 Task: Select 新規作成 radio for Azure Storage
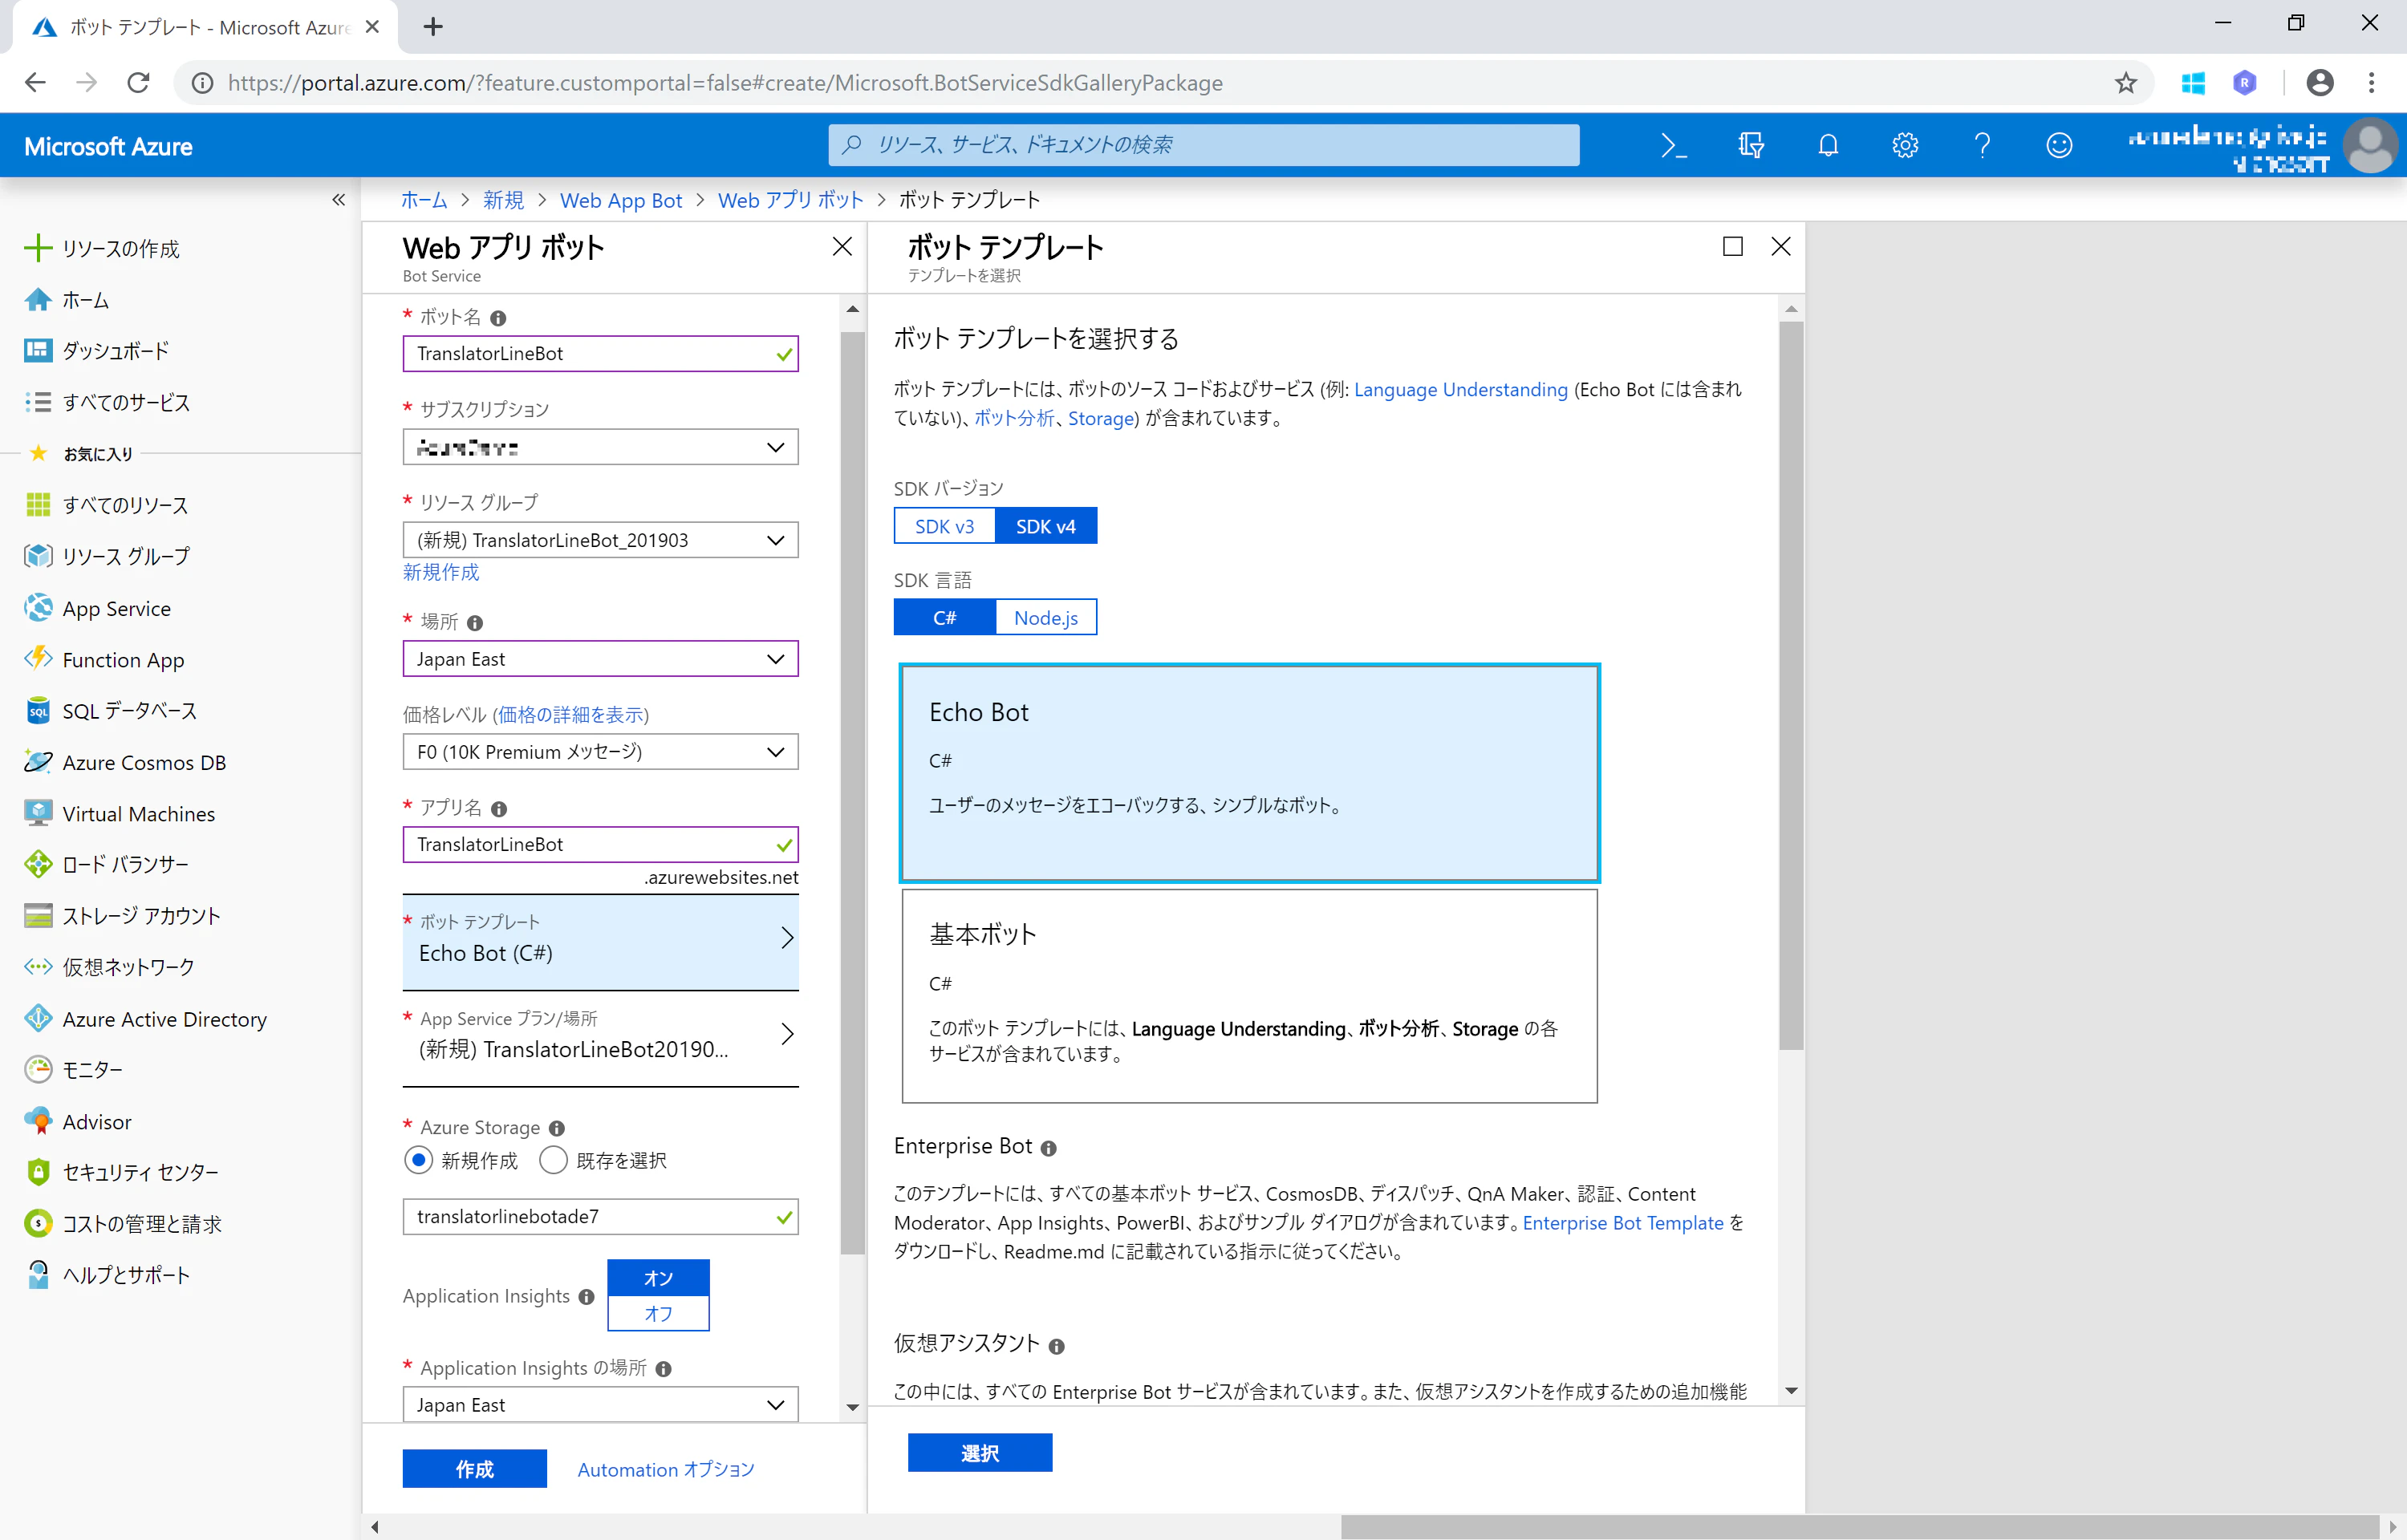click(x=418, y=1160)
